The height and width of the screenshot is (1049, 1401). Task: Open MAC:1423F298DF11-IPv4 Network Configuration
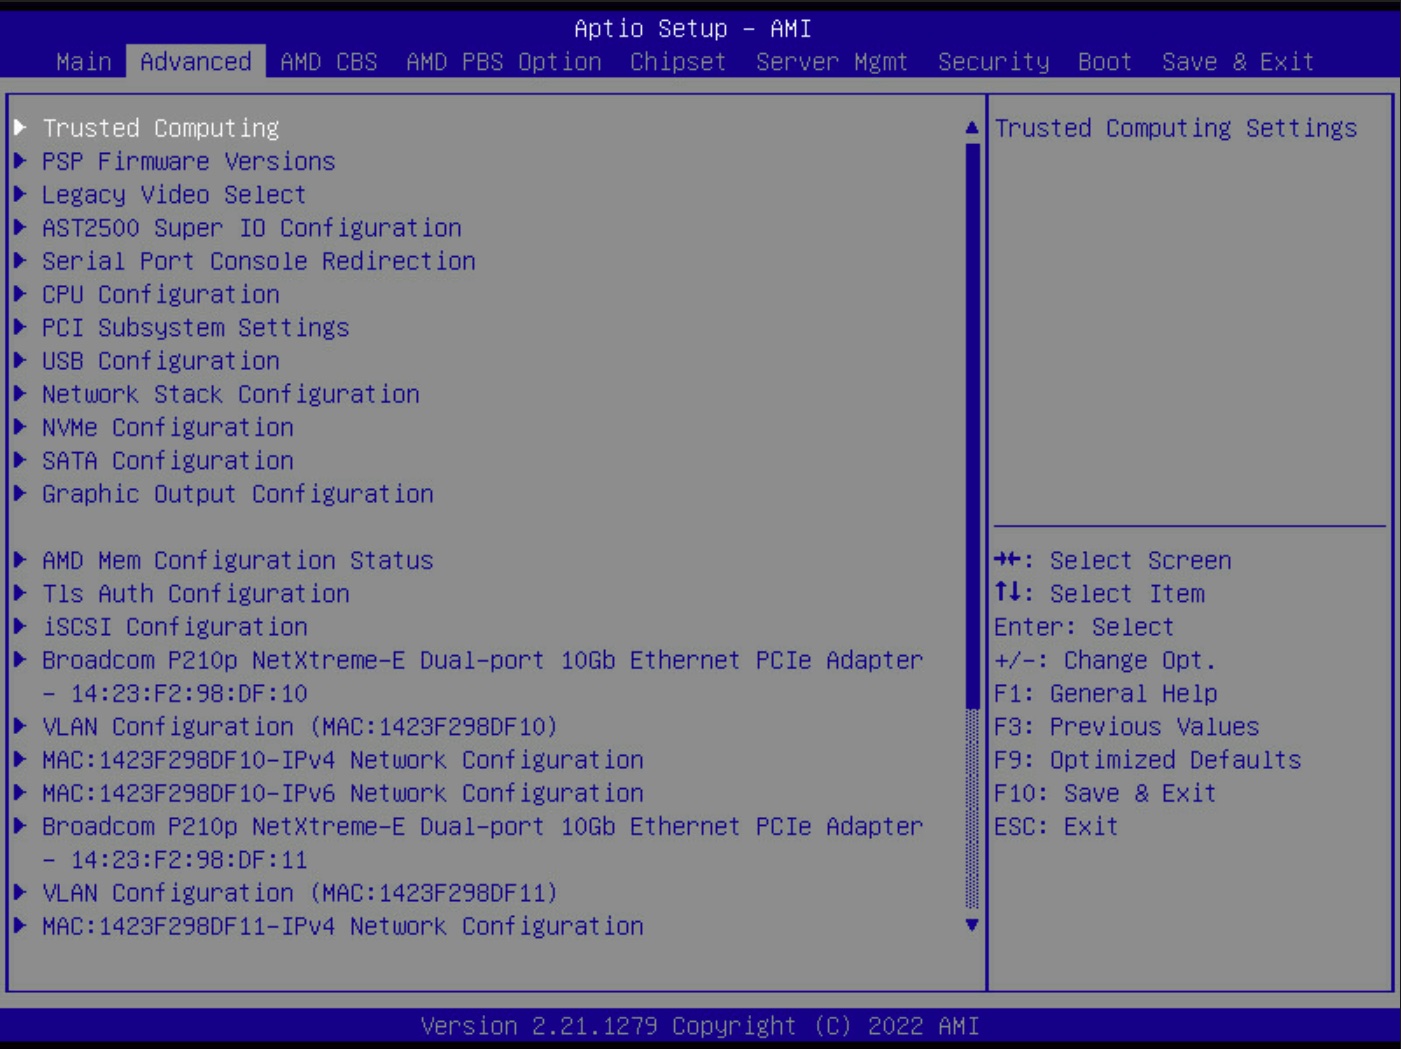343,926
